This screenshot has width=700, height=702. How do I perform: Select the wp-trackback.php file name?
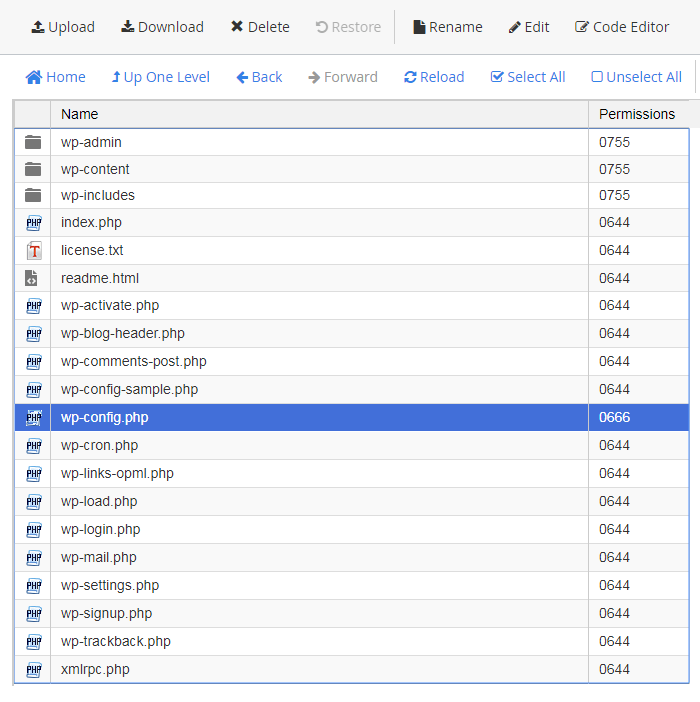tap(116, 641)
